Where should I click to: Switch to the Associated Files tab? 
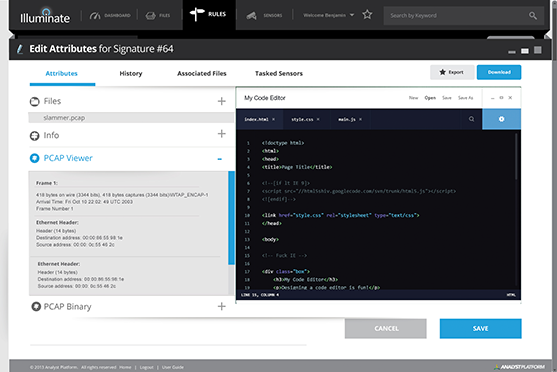coord(202,74)
